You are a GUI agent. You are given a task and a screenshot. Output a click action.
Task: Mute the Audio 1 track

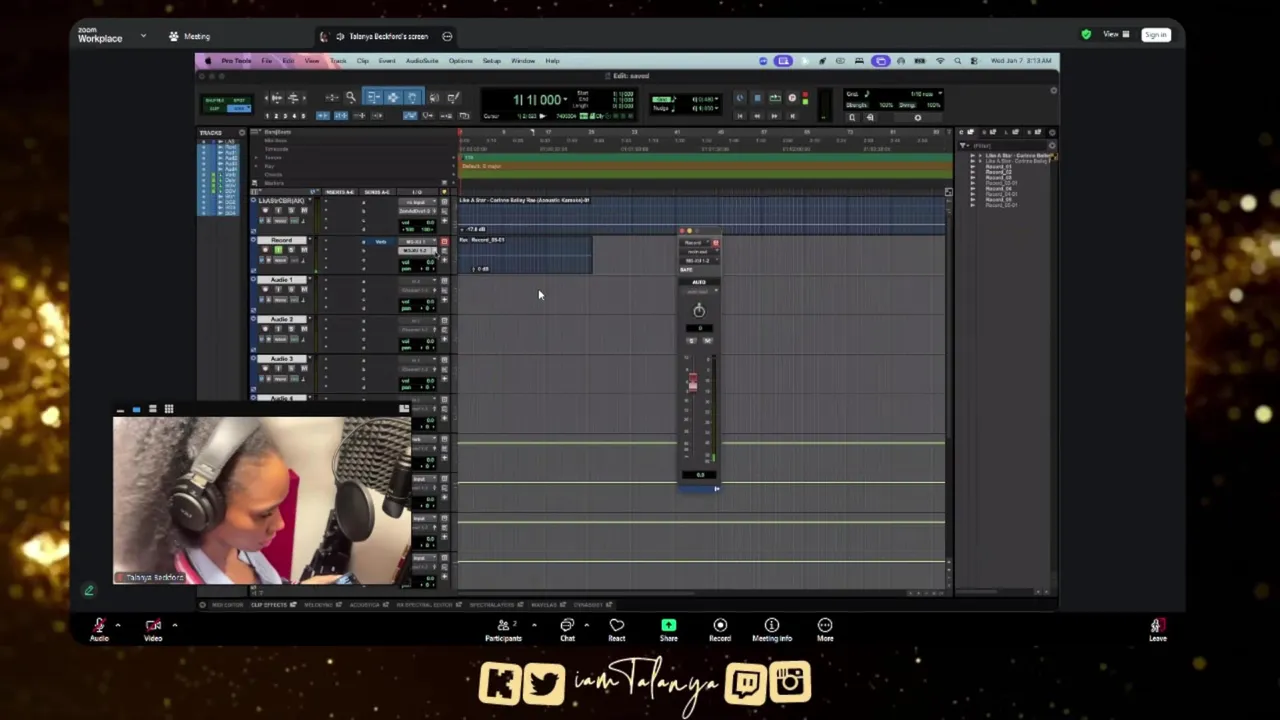(x=304, y=289)
